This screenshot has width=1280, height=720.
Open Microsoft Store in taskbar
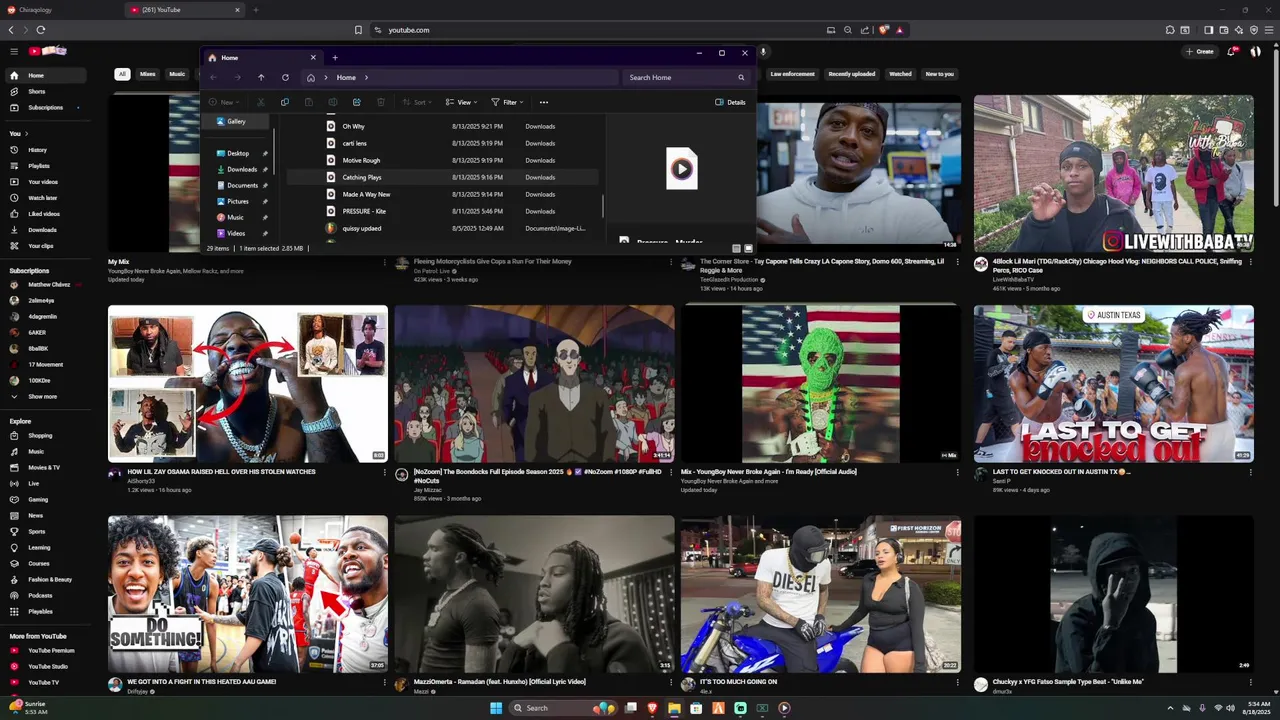tap(696, 708)
